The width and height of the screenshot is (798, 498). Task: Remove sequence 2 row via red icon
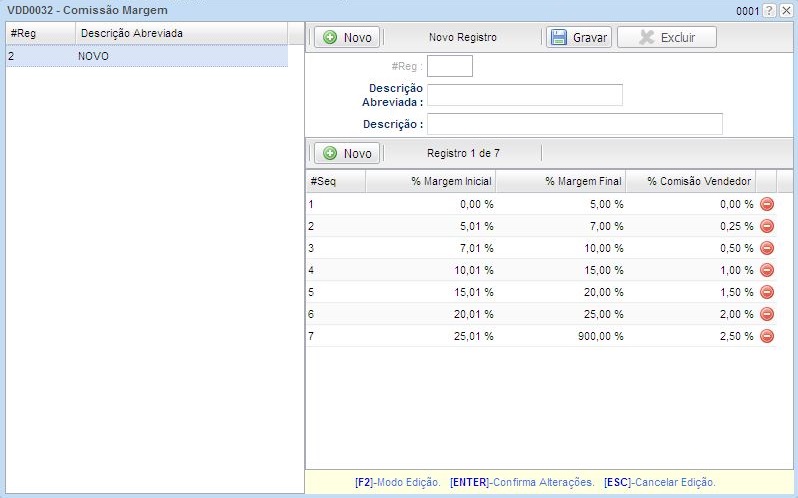767,226
